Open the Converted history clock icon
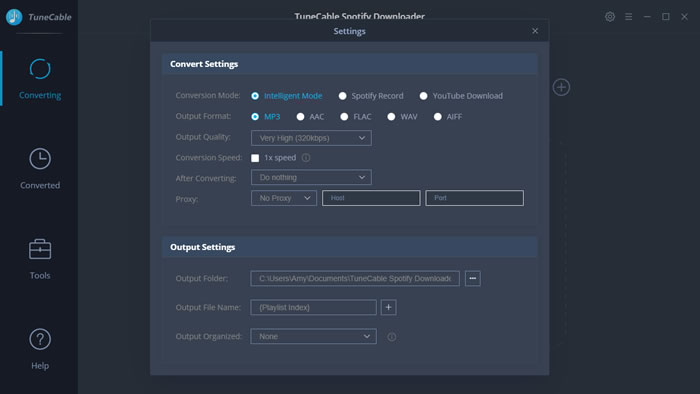This screenshot has width=700, height=394. pyautogui.click(x=40, y=159)
